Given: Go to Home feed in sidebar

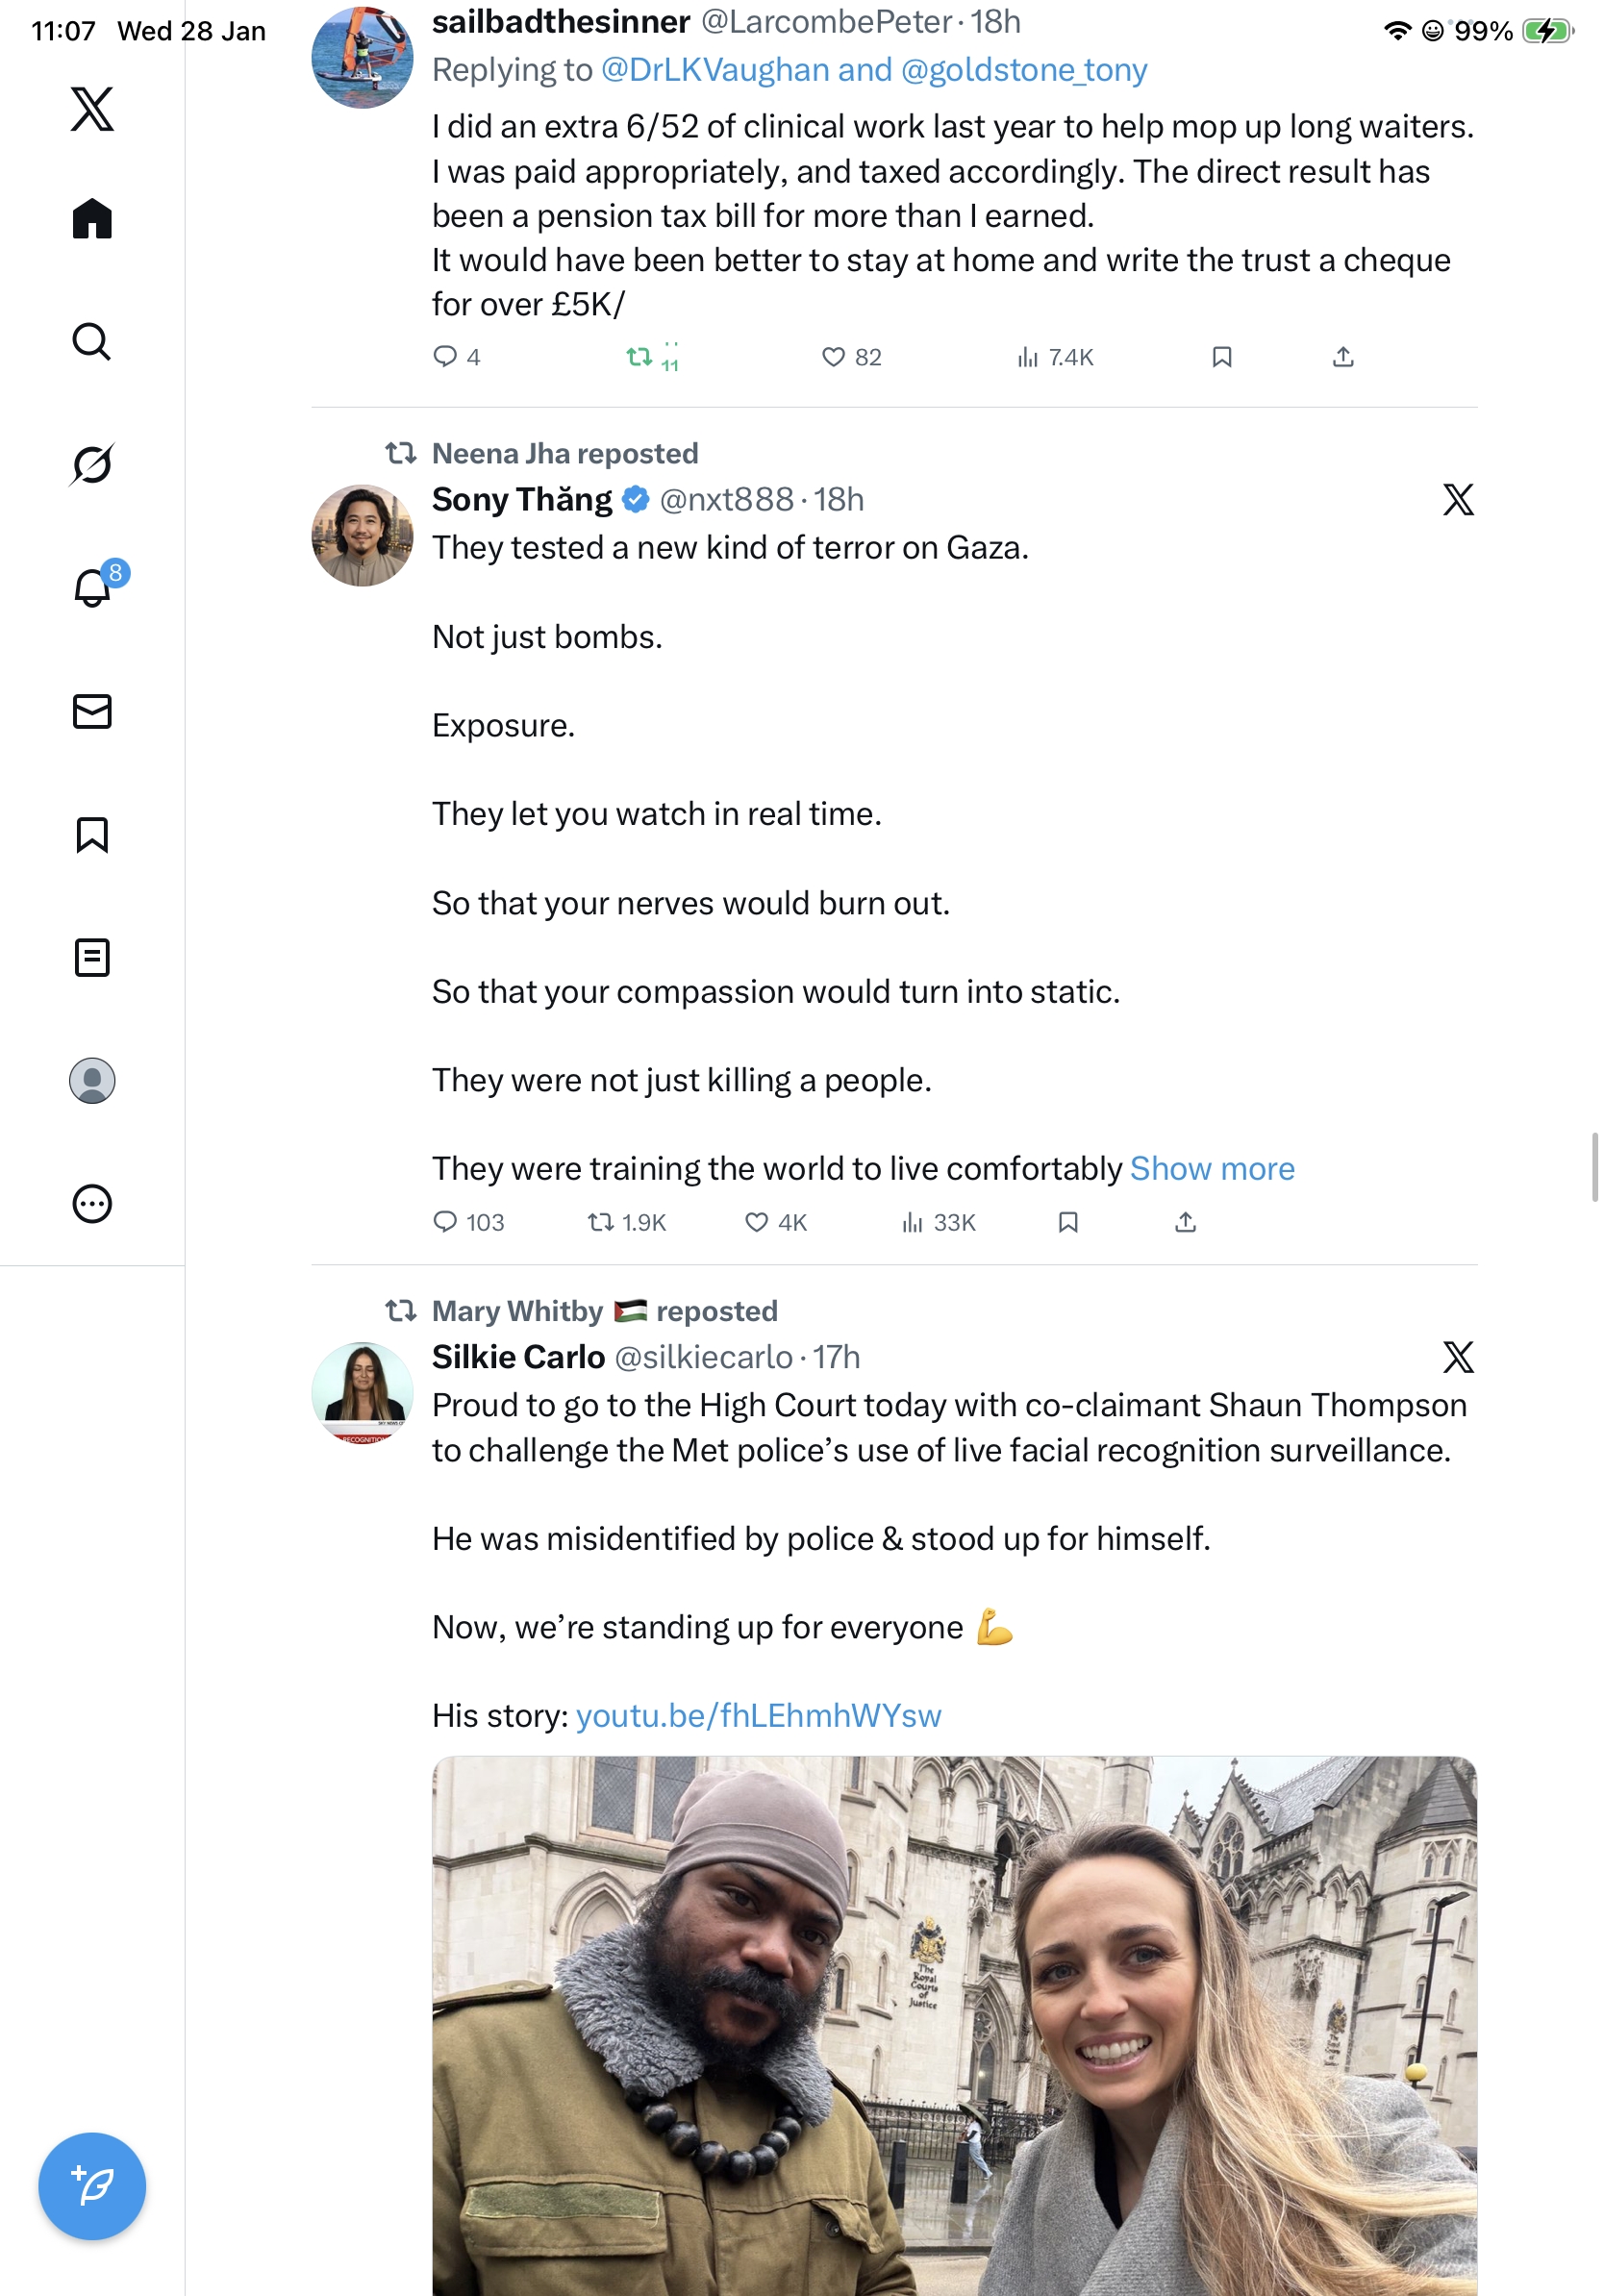Looking at the screenshot, I should pyautogui.click(x=92, y=219).
